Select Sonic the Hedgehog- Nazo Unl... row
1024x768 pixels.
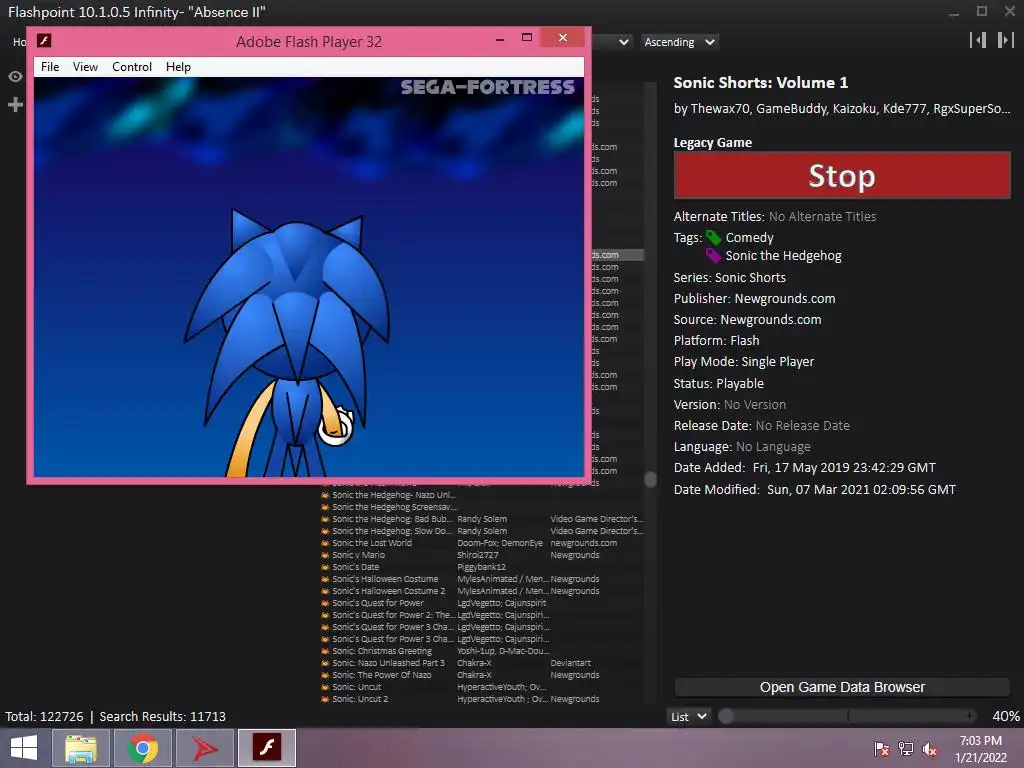(x=482, y=495)
